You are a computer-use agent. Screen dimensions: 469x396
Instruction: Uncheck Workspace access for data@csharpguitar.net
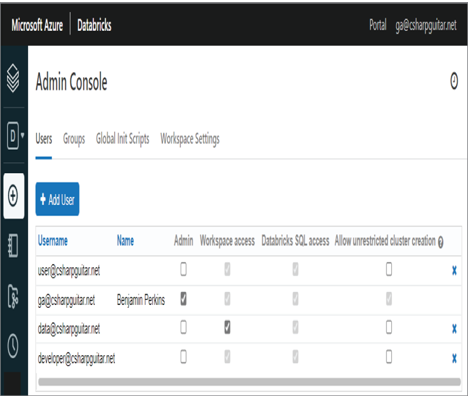(x=227, y=327)
